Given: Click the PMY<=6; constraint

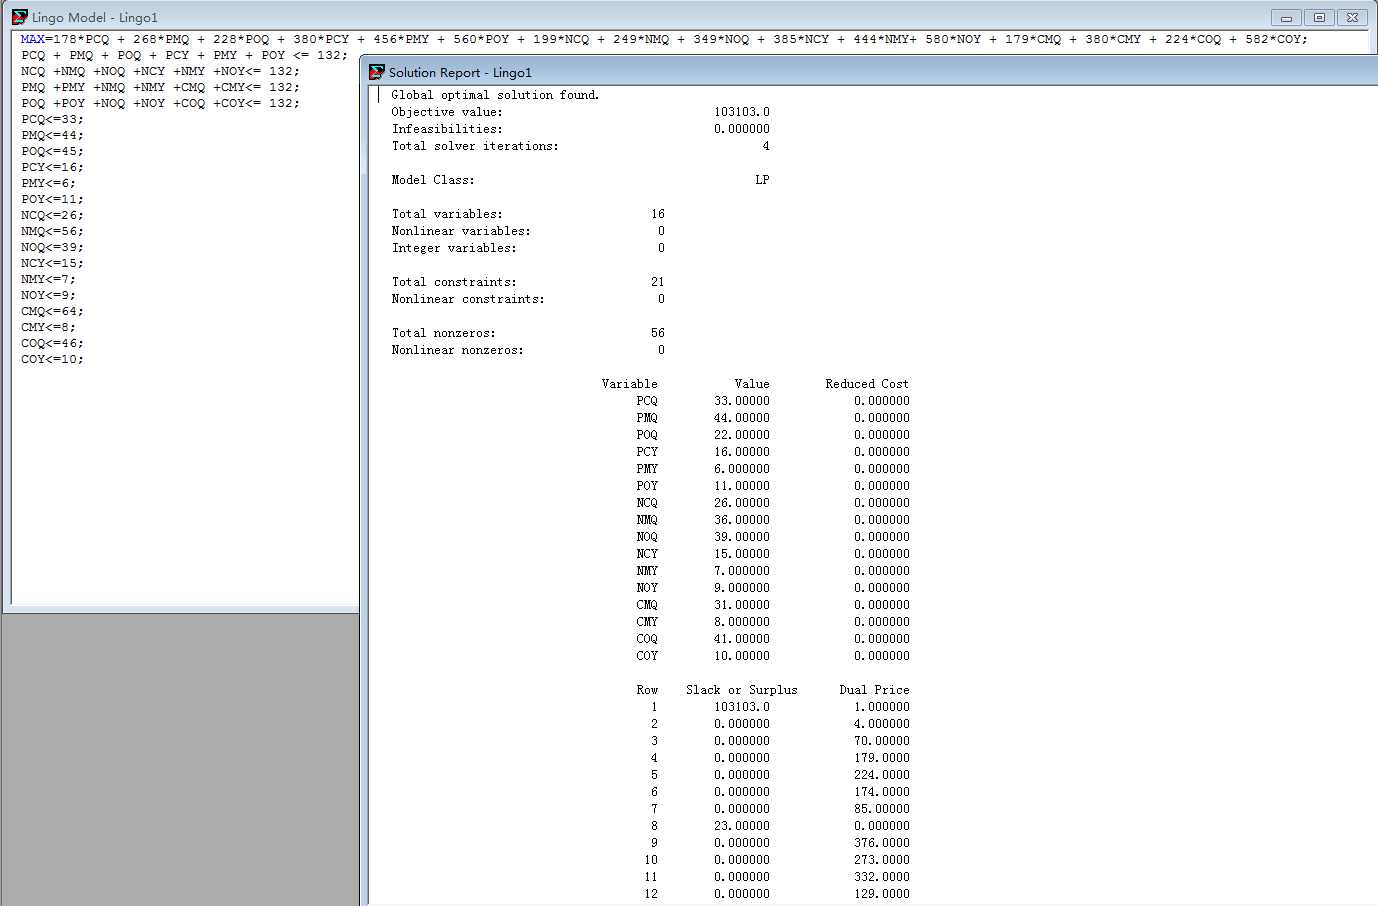Looking at the screenshot, I should [48, 183].
